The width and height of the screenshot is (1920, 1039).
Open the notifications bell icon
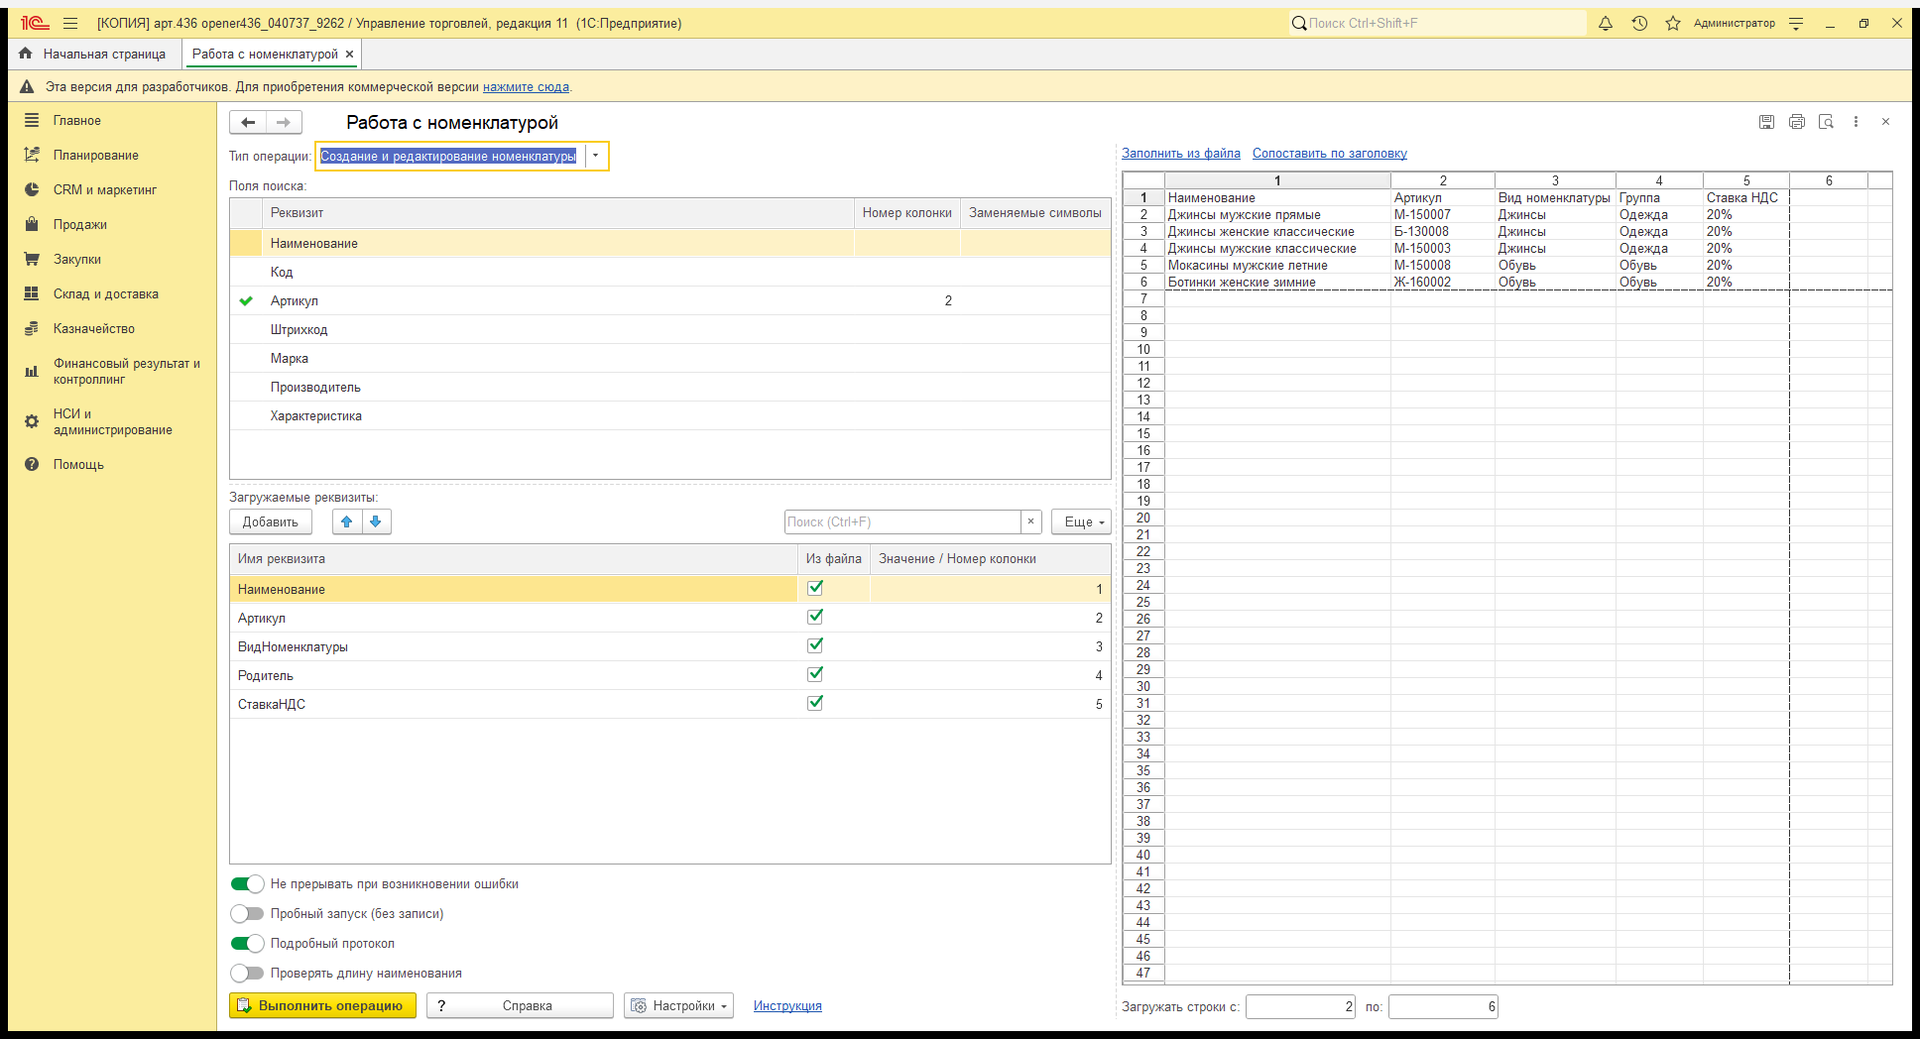1605,23
